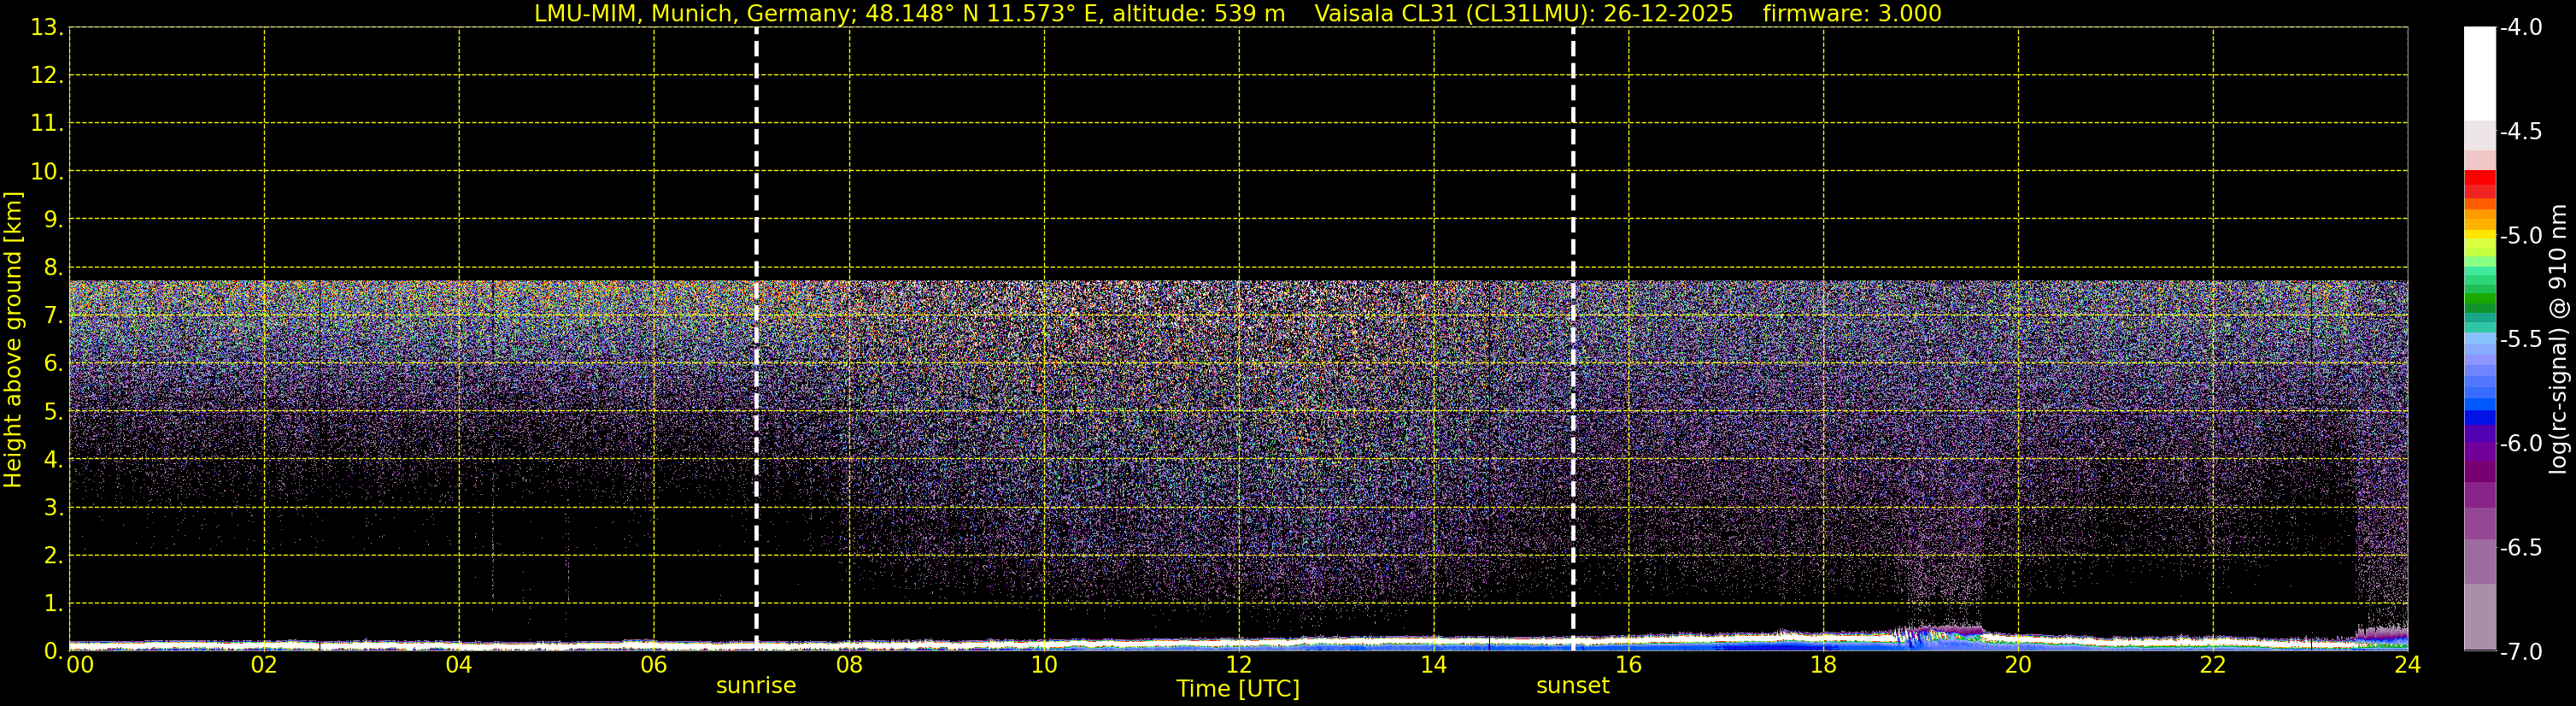
Task: Click the log(rc-signal) @ 910 nm colorbar title
Action: coord(2558,340)
